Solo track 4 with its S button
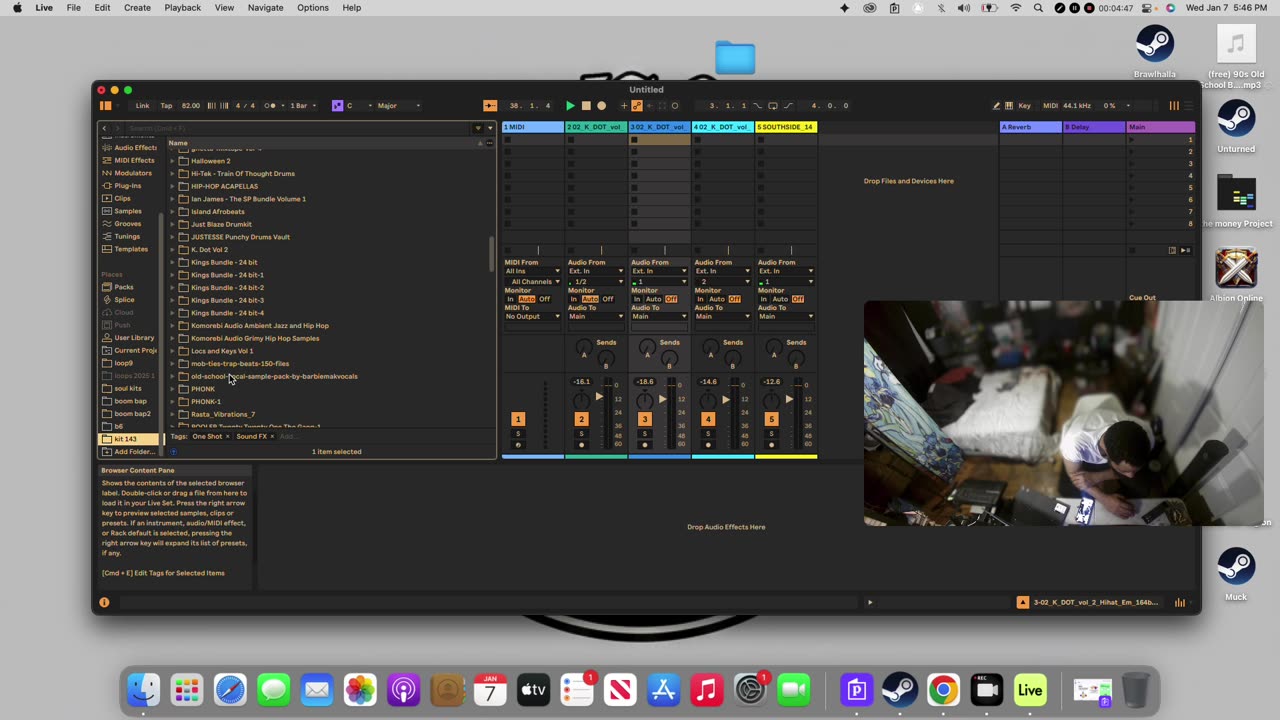 [708, 434]
